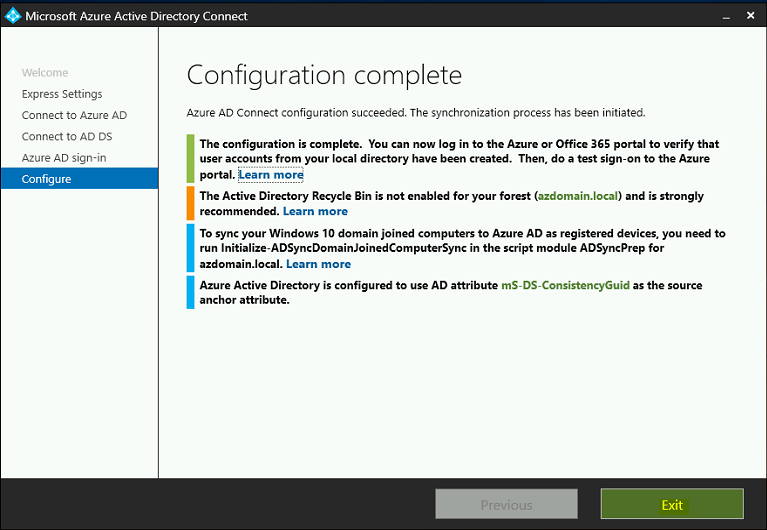Minimize the Azure AD Connect window
The height and width of the screenshot is (530, 767).
(726, 16)
